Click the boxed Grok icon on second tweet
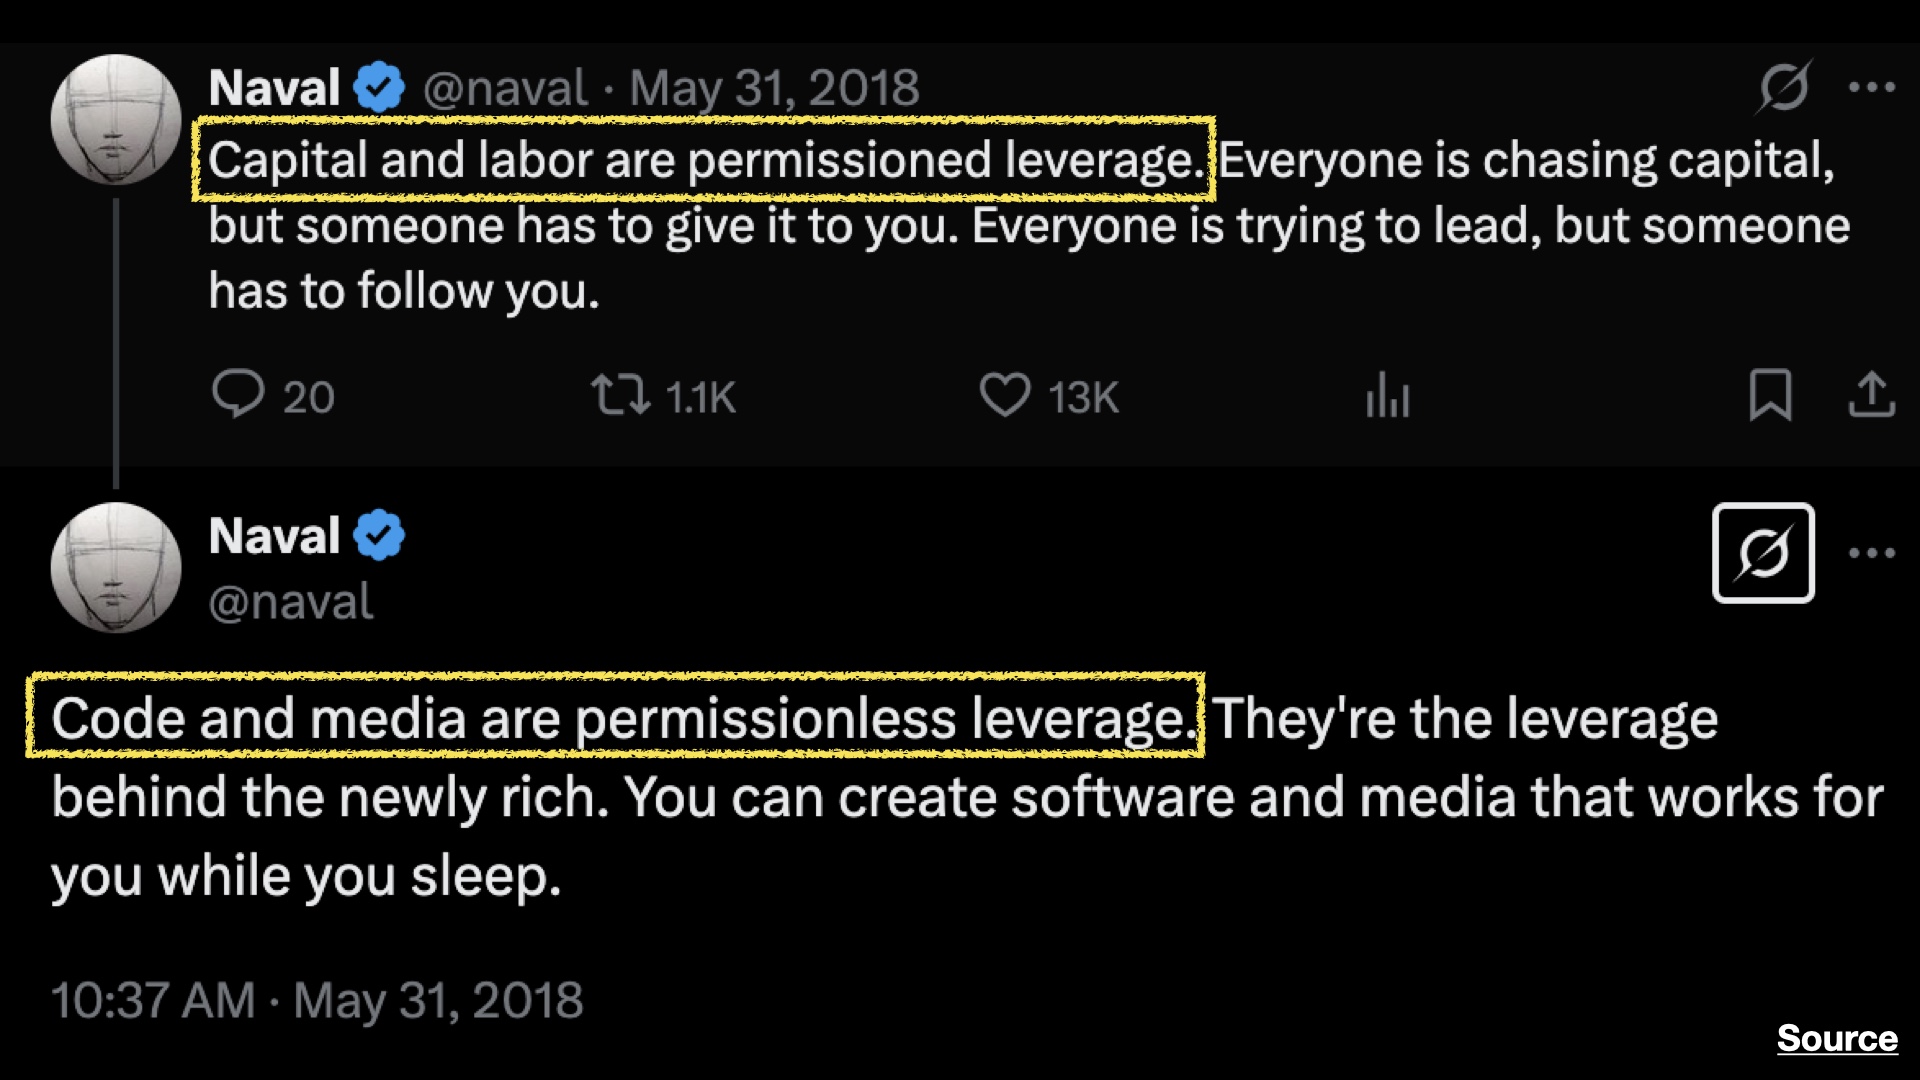The image size is (1920, 1080). point(1763,553)
